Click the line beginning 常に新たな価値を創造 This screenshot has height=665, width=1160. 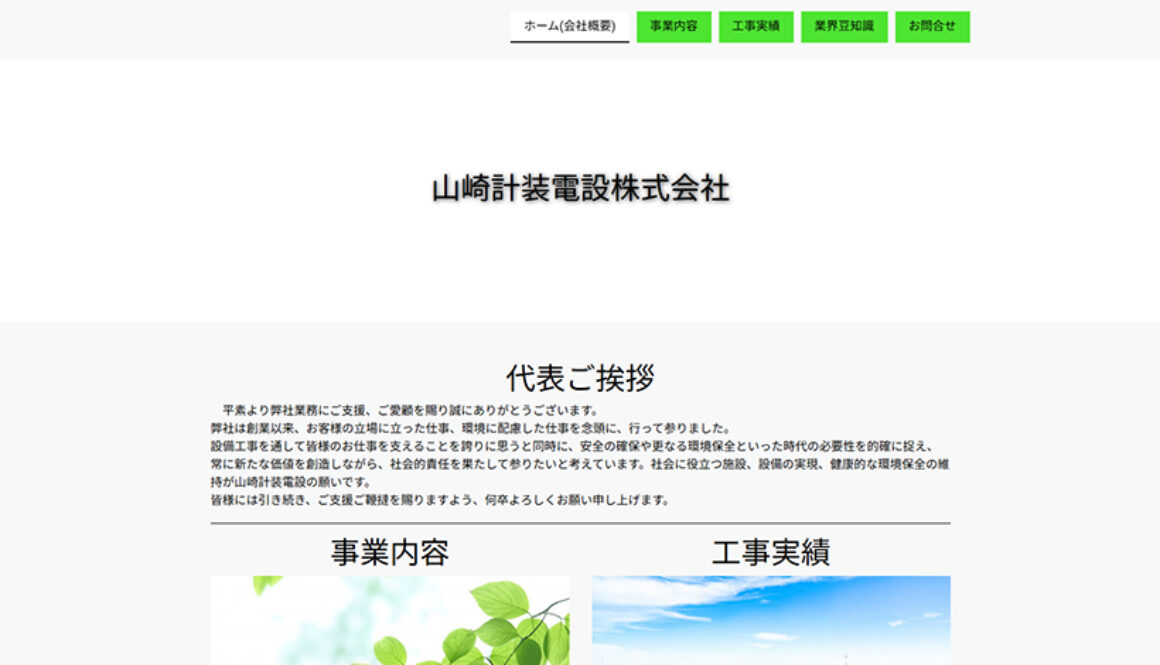pyautogui.click(x=579, y=464)
